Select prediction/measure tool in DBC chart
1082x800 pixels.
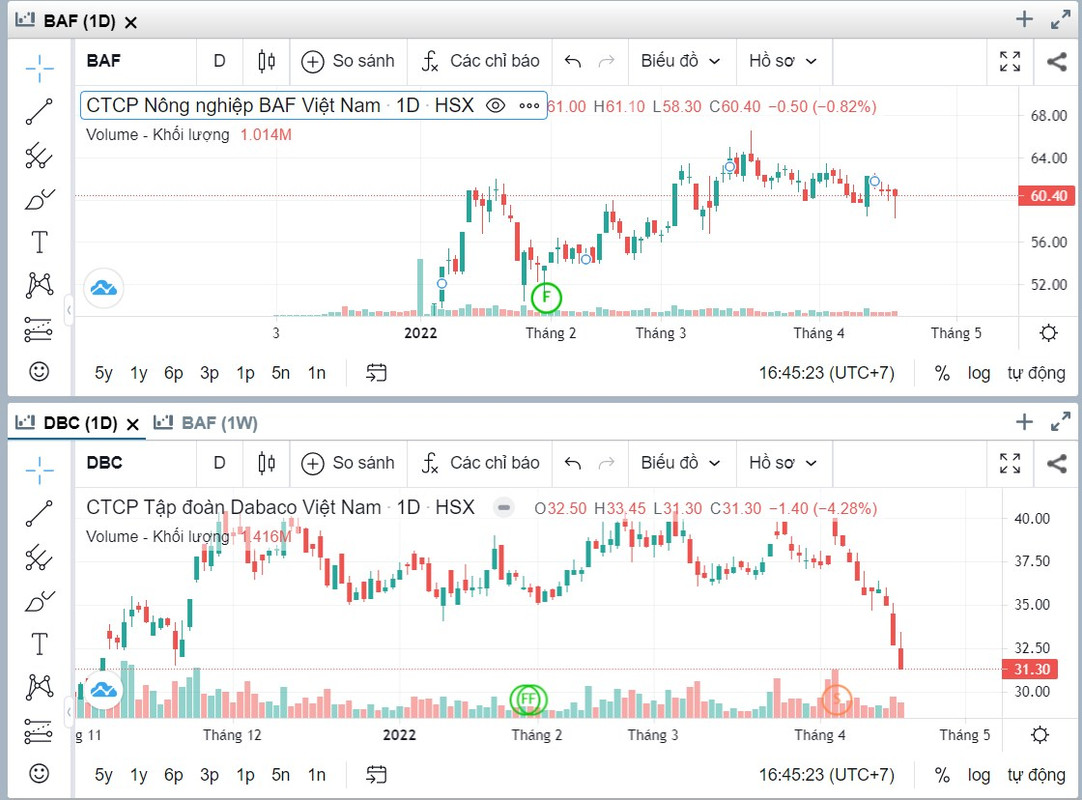click(39, 731)
